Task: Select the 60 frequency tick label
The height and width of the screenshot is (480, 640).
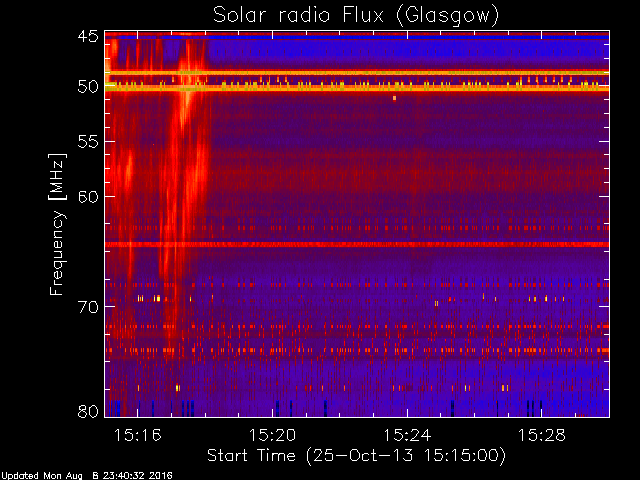Action: [x=88, y=196]
